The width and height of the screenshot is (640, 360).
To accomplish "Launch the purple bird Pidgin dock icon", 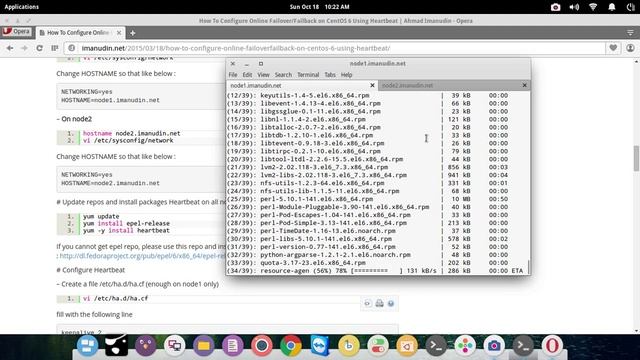I will click(x=145, y=346).
